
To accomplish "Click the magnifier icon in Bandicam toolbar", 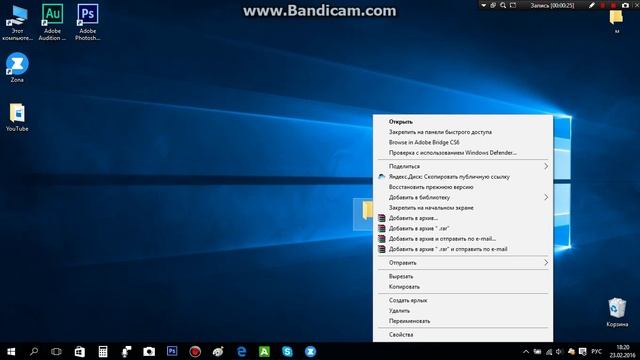I will point(503,5).
